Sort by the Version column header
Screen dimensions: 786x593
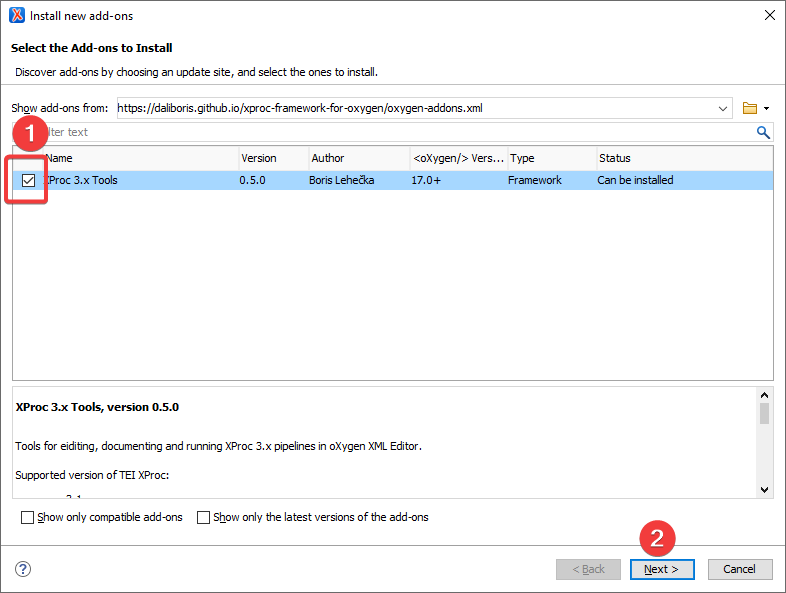point(273,158)
